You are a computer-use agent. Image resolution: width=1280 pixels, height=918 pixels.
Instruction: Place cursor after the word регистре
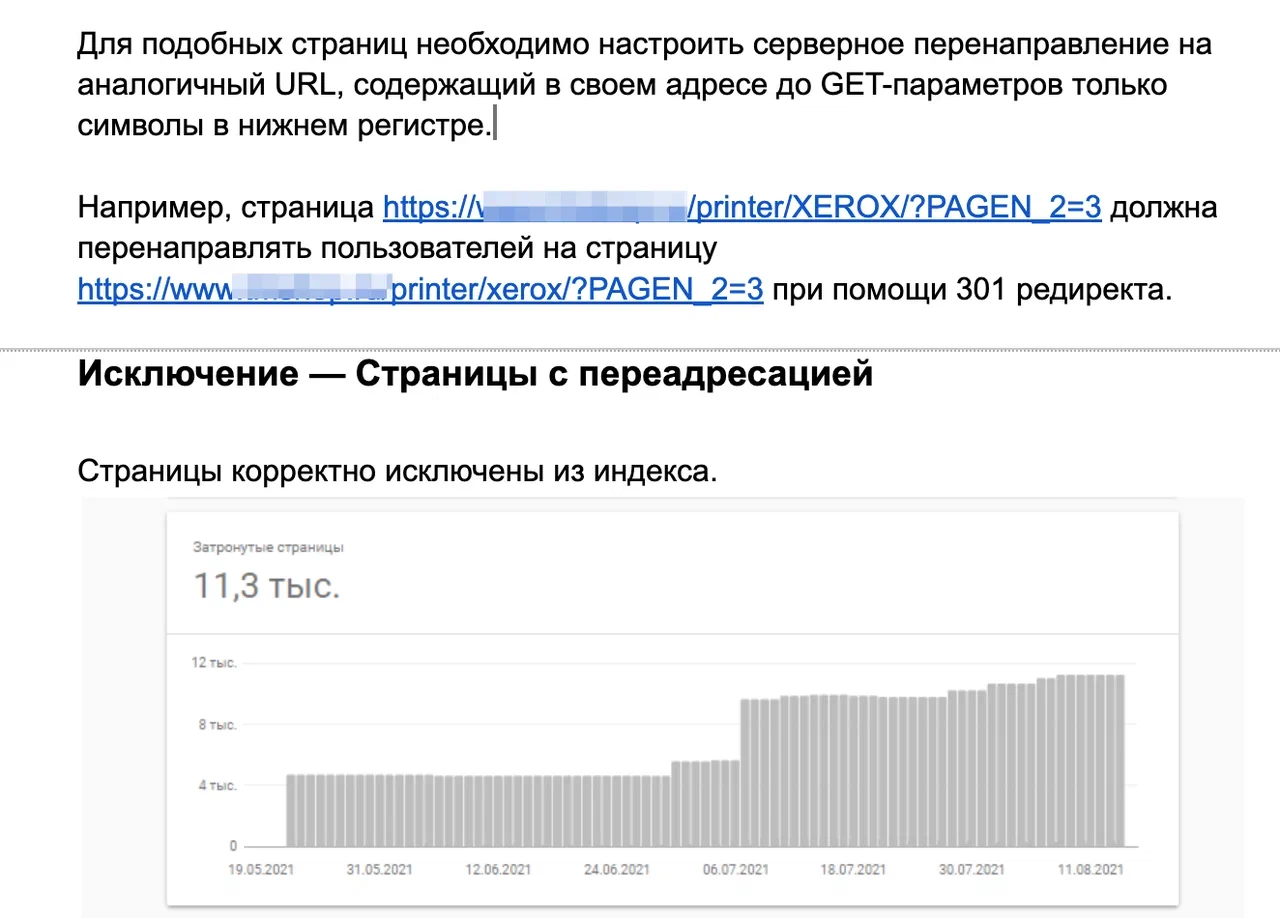click(x=496, y=124)
